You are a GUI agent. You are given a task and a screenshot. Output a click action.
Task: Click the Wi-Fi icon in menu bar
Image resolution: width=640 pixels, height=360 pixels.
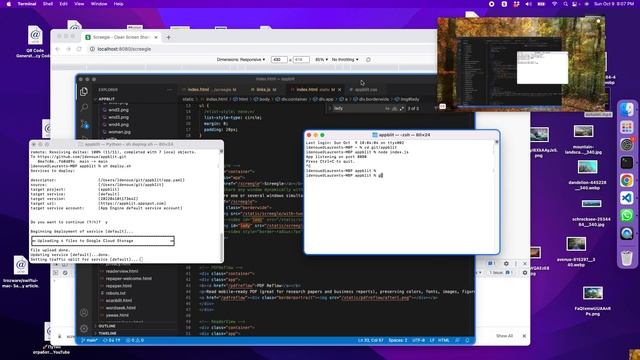tap(554, 4)
